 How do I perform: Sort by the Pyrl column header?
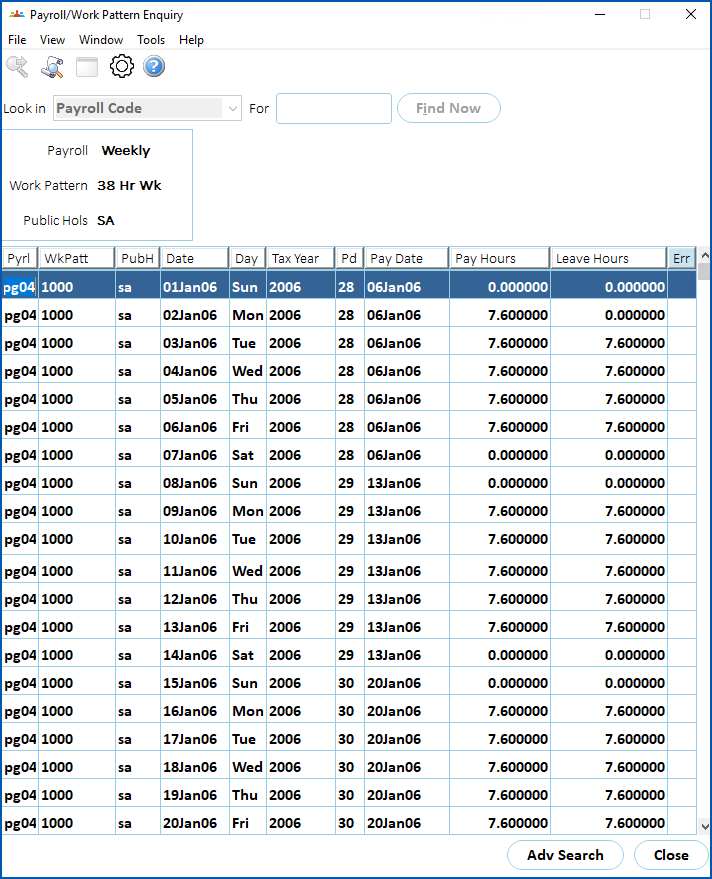tap(19, 258)
